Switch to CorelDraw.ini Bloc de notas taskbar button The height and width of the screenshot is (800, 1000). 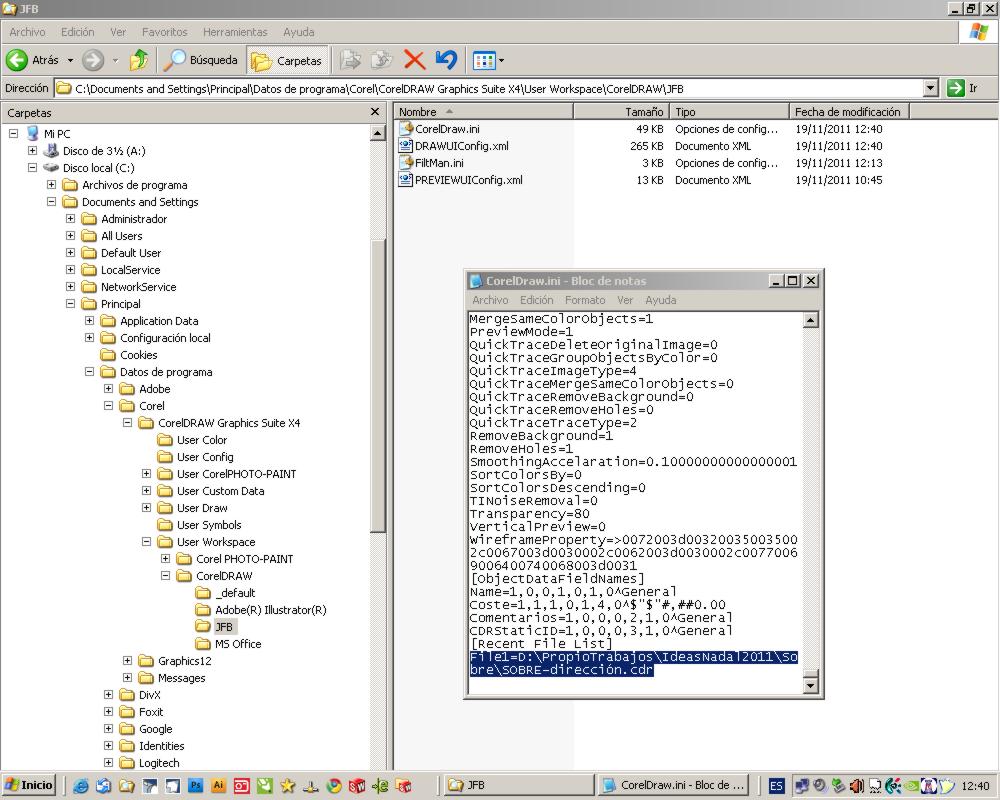pyautogui.click(x=675, y=785)
